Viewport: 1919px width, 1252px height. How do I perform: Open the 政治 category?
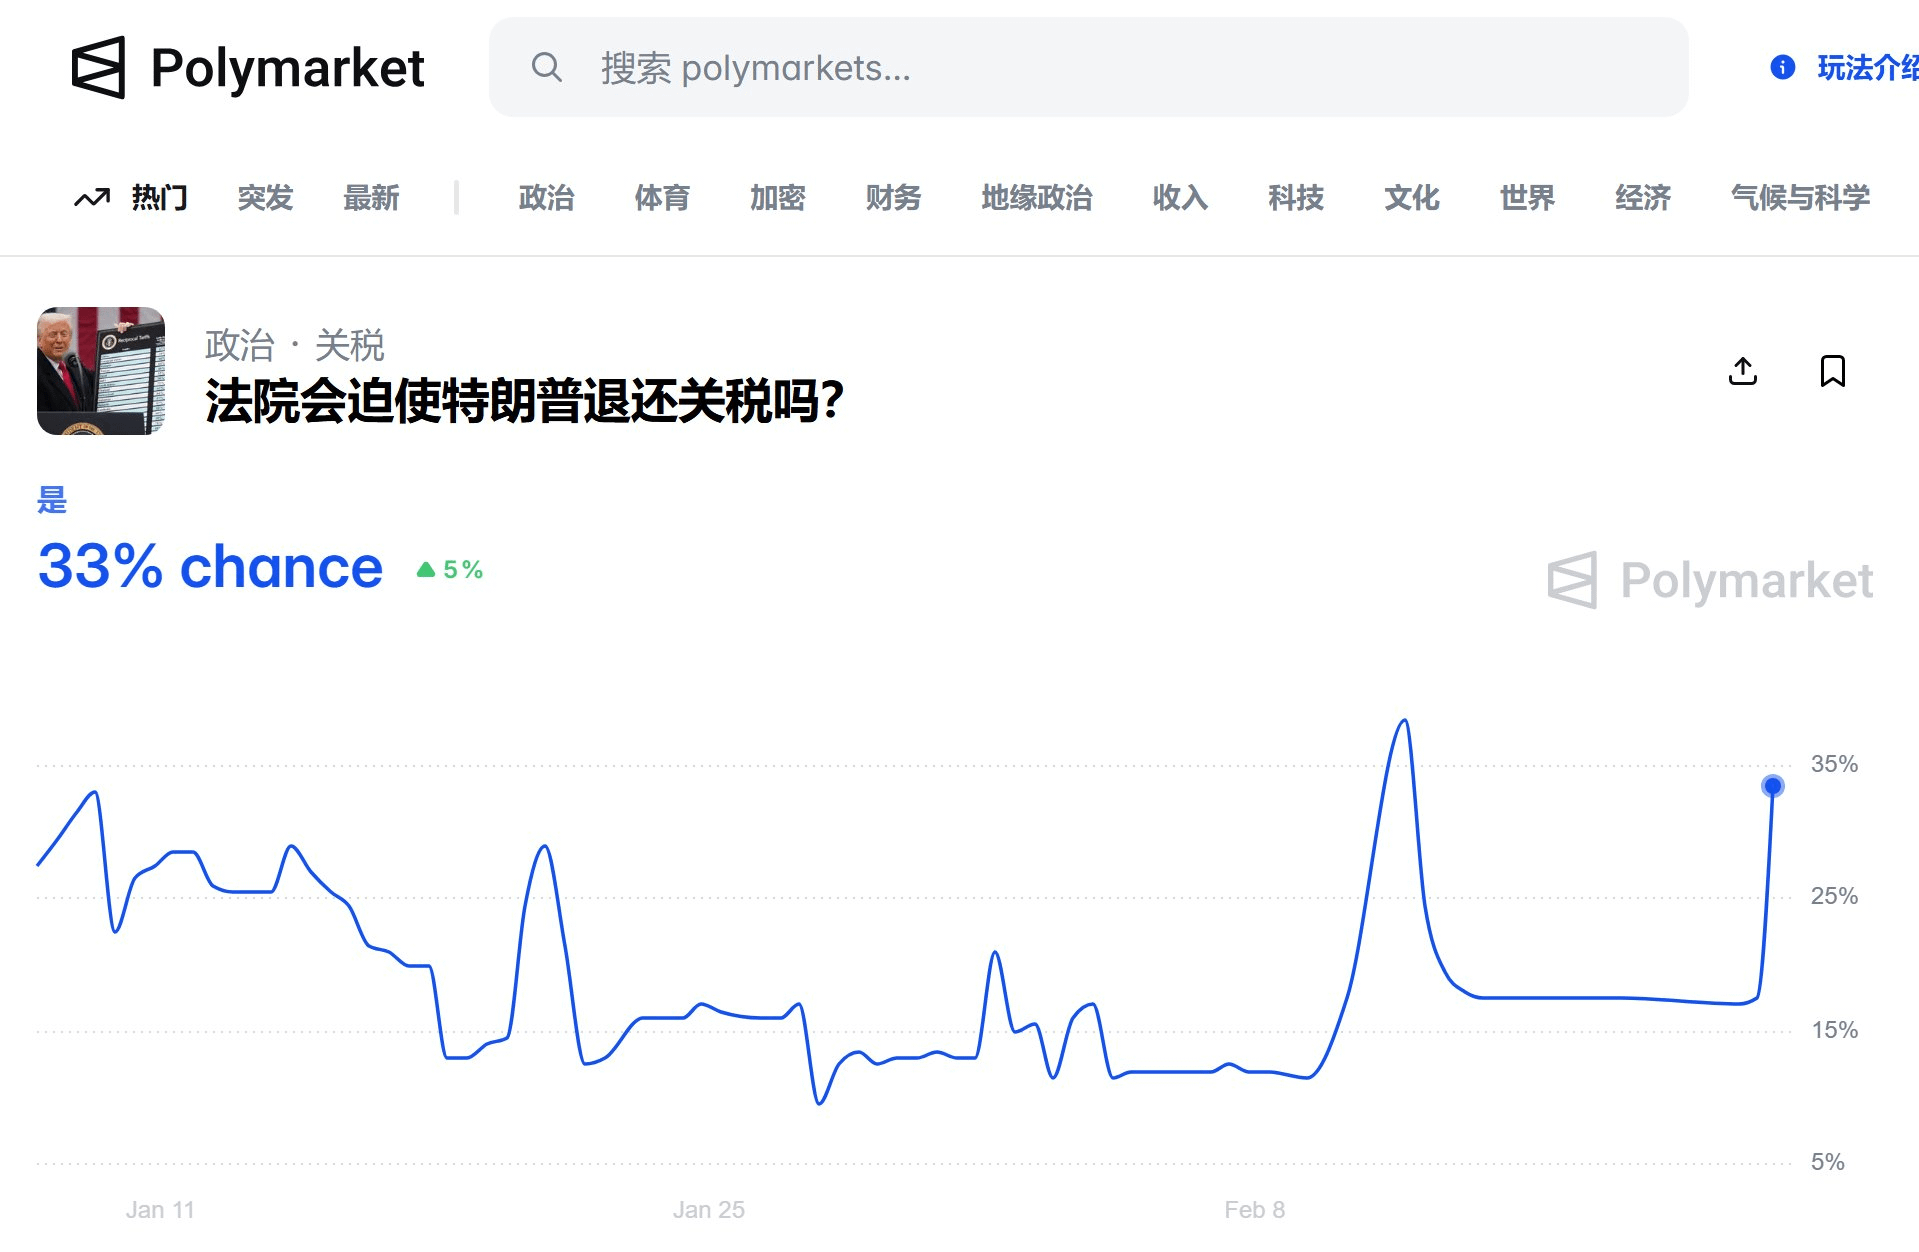[546, 197]
